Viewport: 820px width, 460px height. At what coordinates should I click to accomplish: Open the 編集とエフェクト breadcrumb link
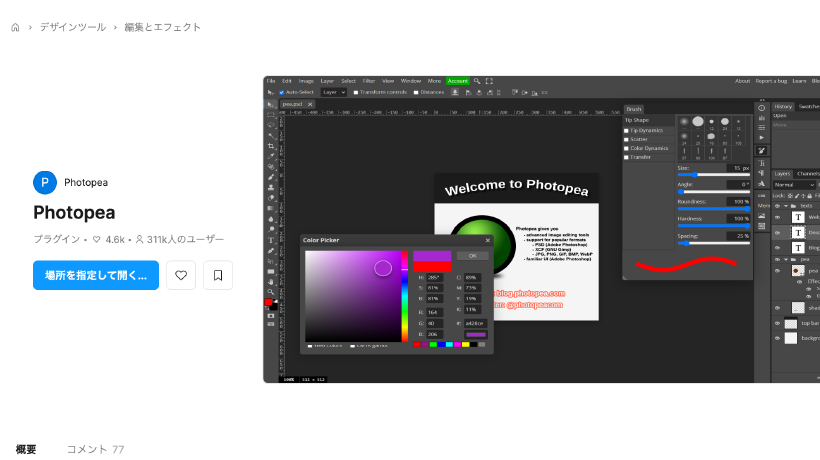click(162, 27)
